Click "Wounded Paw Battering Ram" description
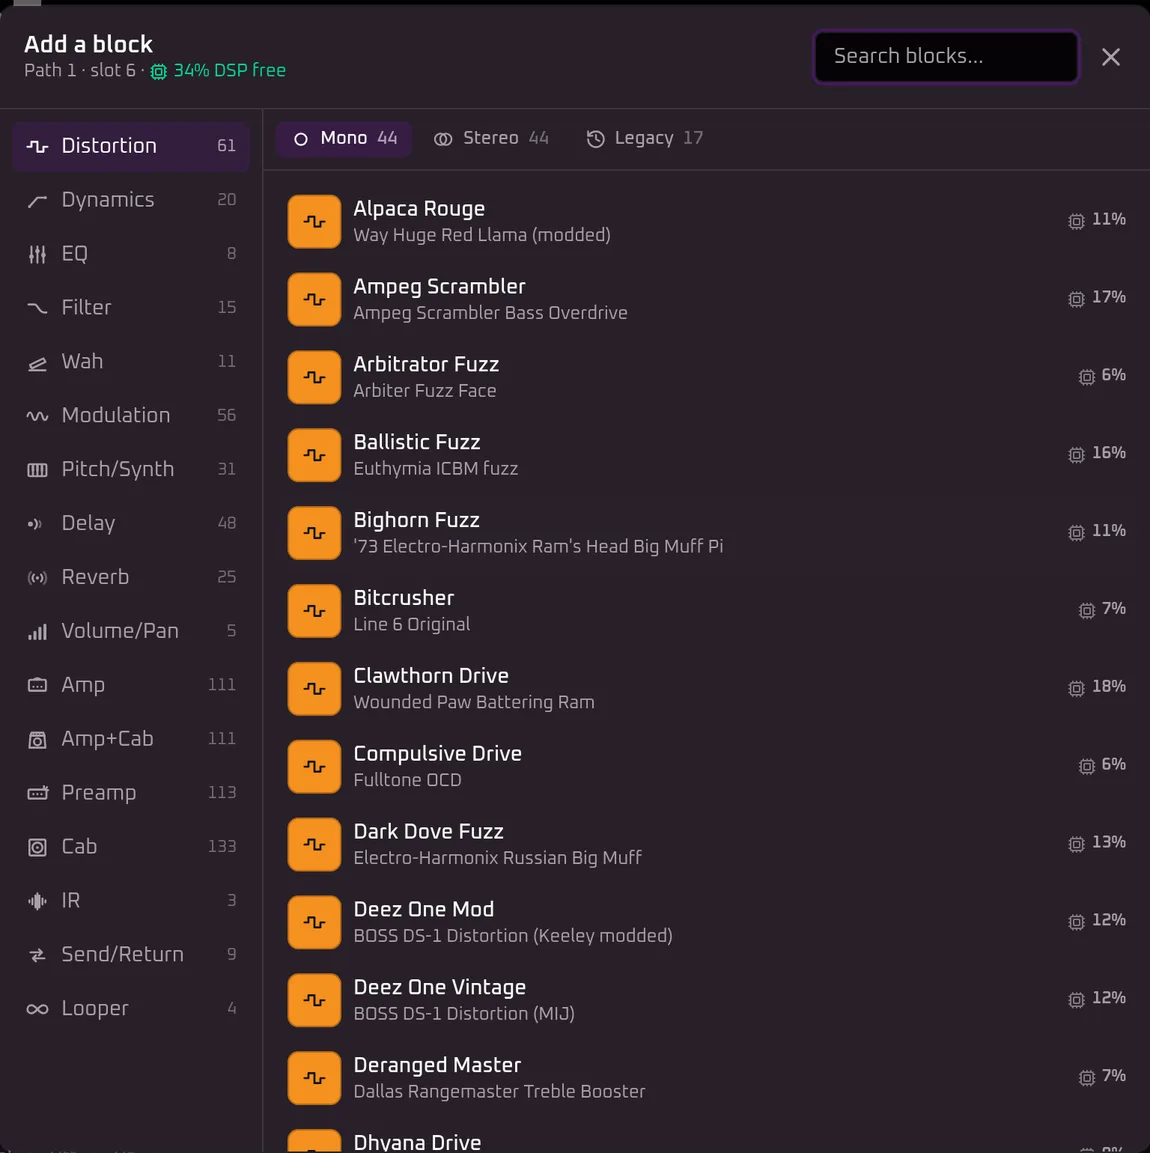1150x1153 pixels. click(474, 703)
